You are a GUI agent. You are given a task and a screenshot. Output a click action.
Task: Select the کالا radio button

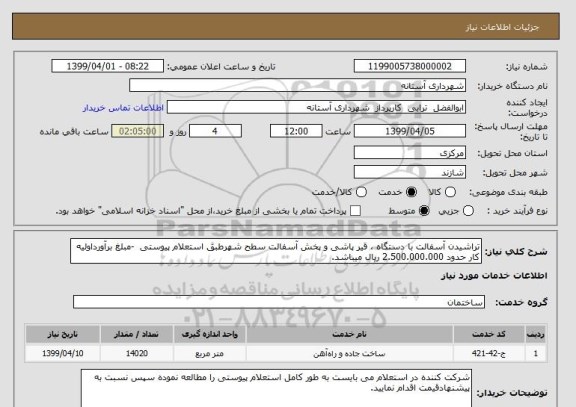pyautogui.click(x=450, y=192)
